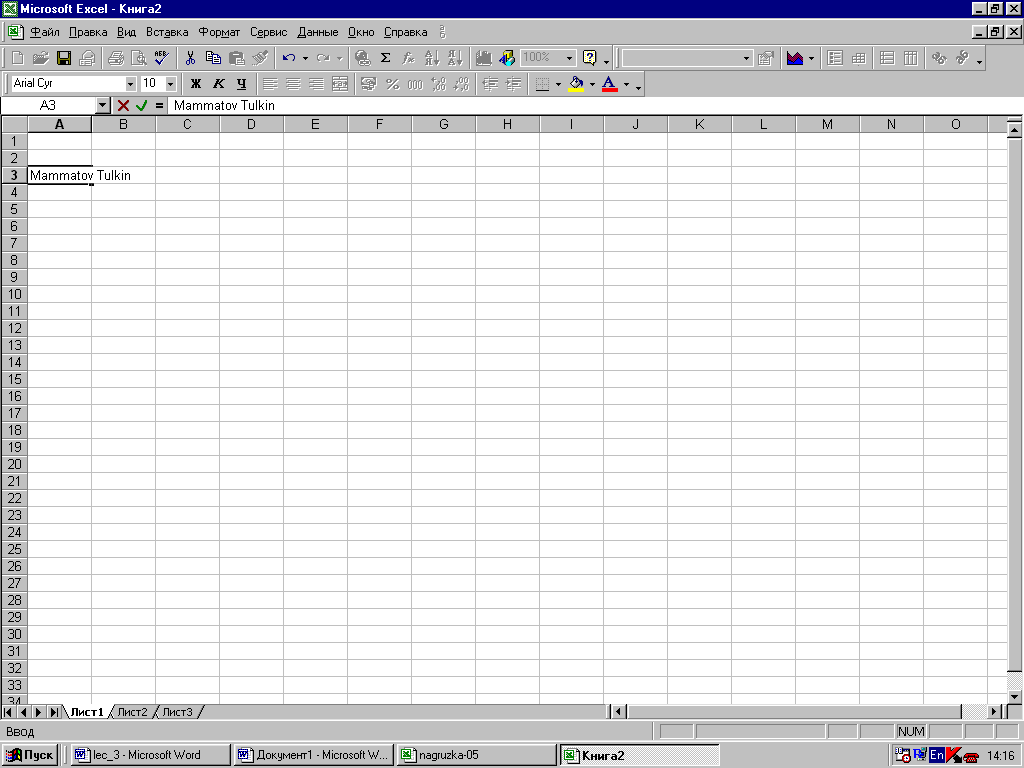Toggle italic formatting (К)
Screen dimensions: 1024x768
(x=219, y=84)
